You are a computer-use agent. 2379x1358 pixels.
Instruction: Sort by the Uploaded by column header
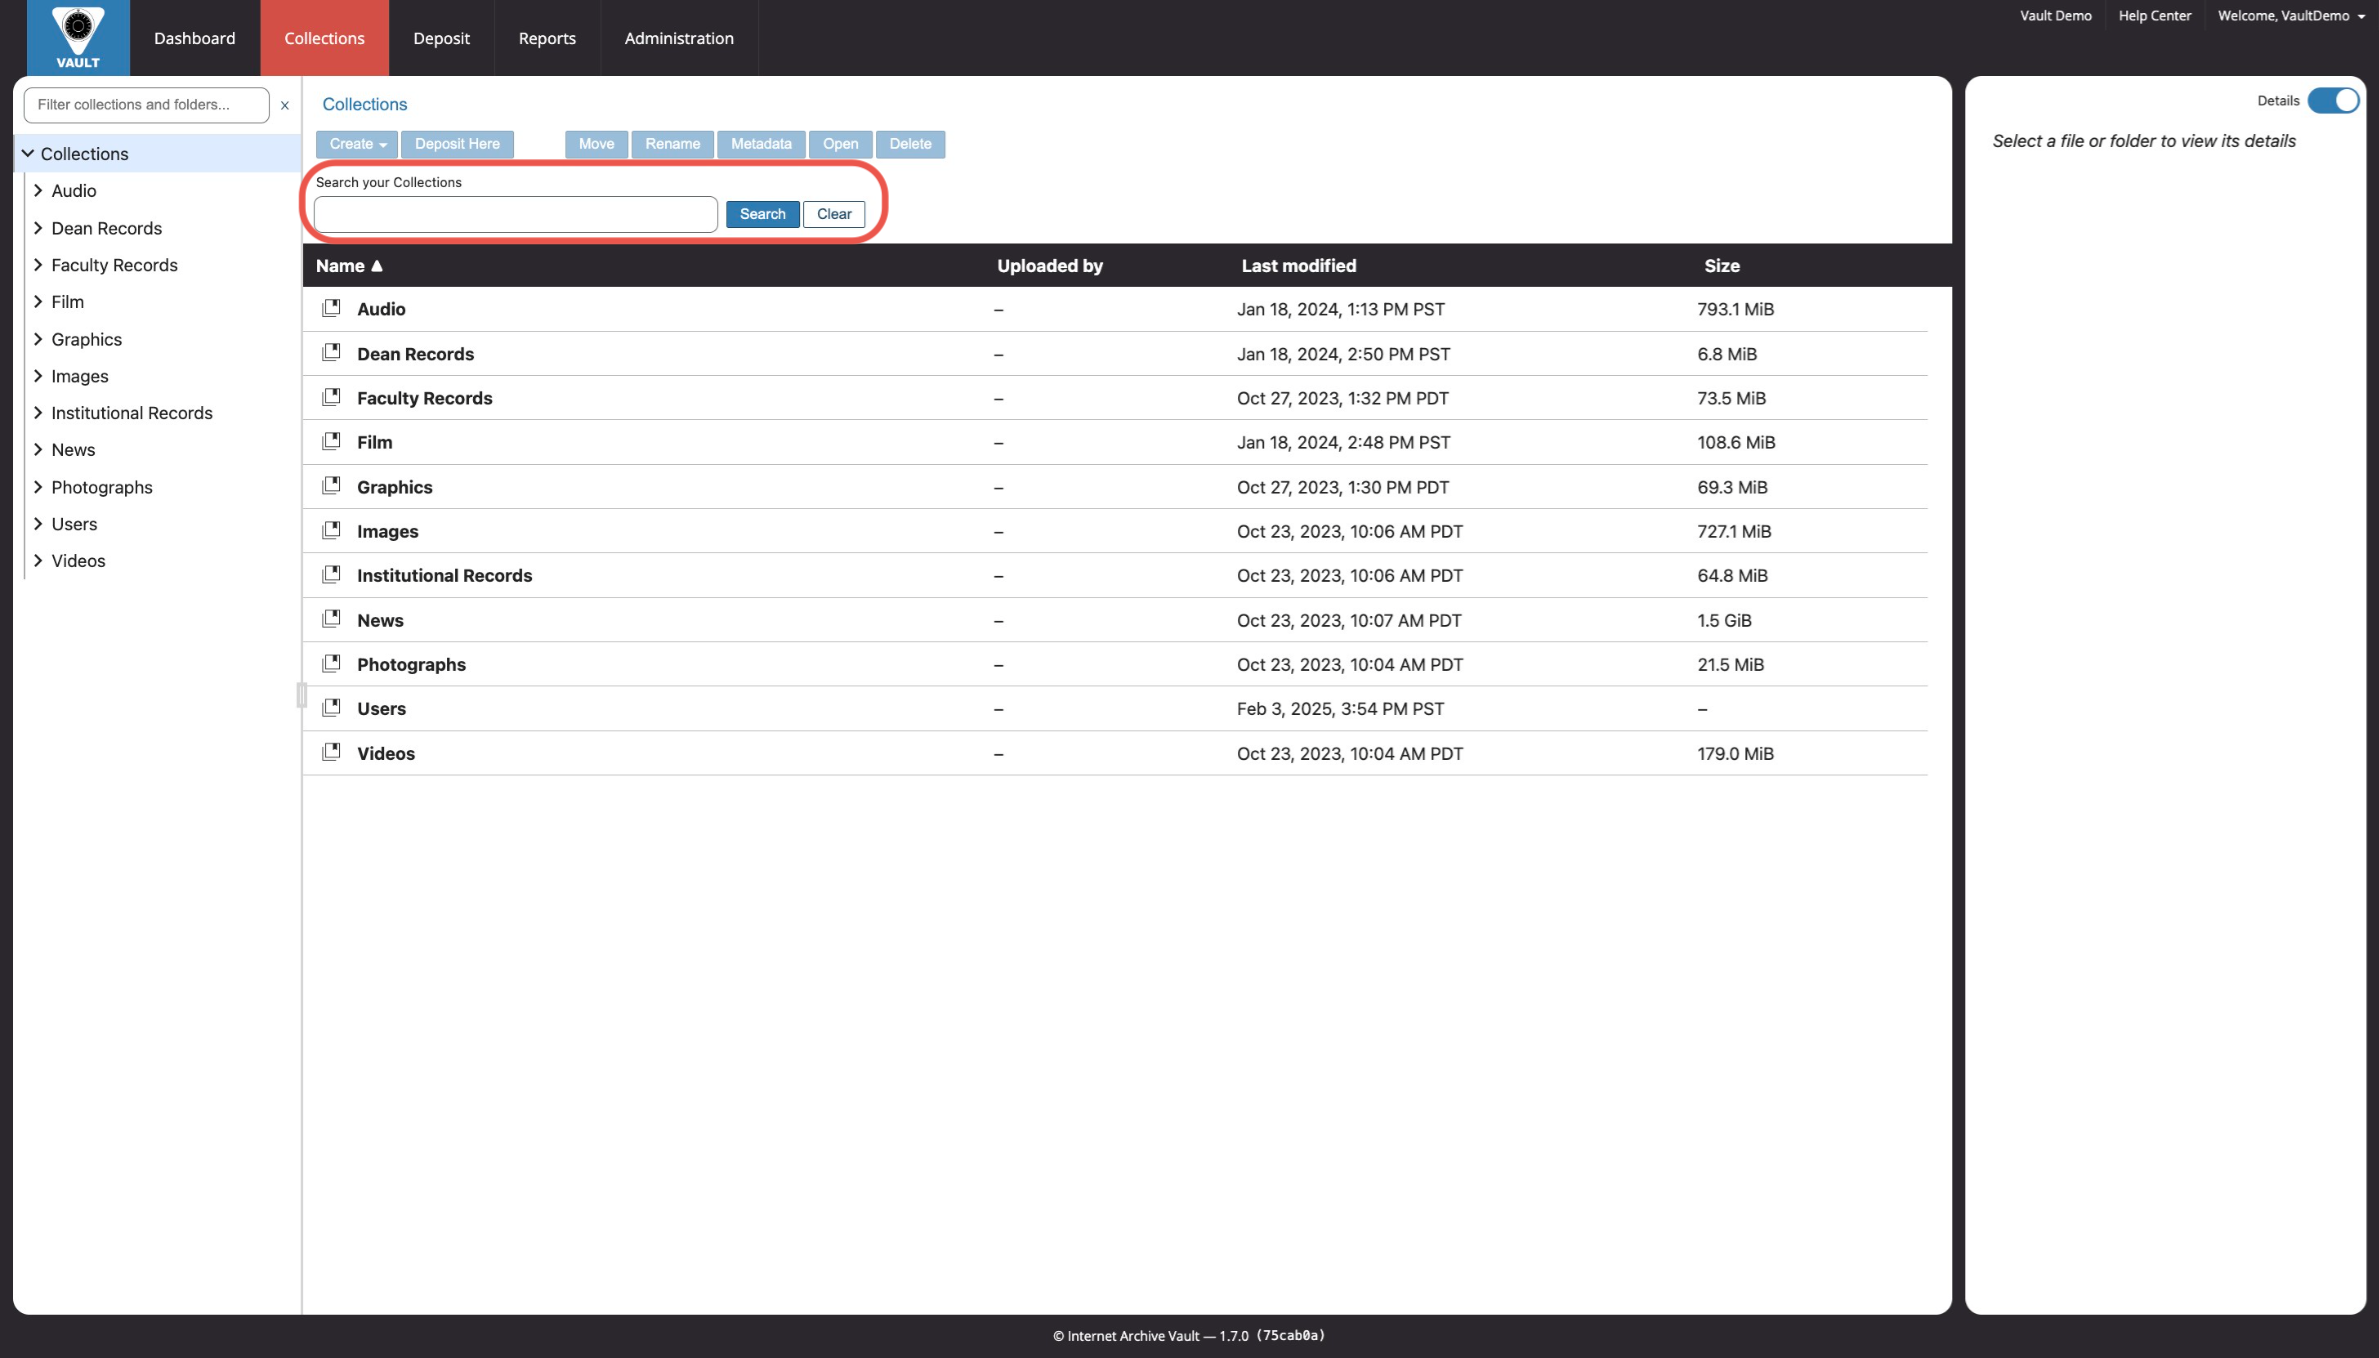1049,266
